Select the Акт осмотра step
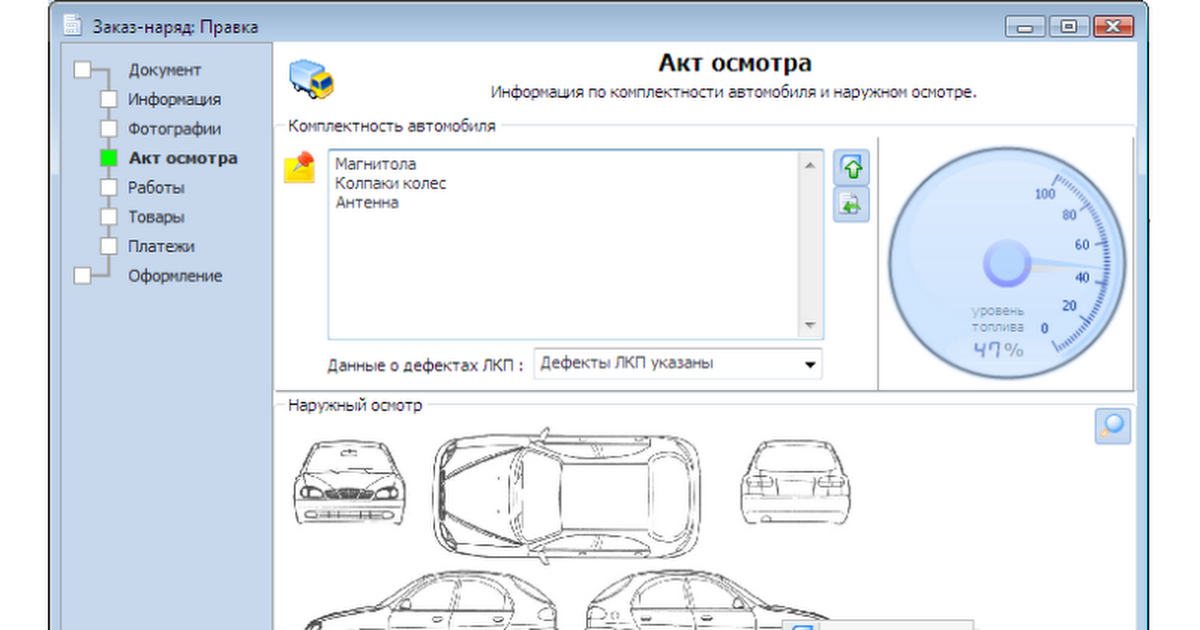1200x630 pixels. coord(182,158)
